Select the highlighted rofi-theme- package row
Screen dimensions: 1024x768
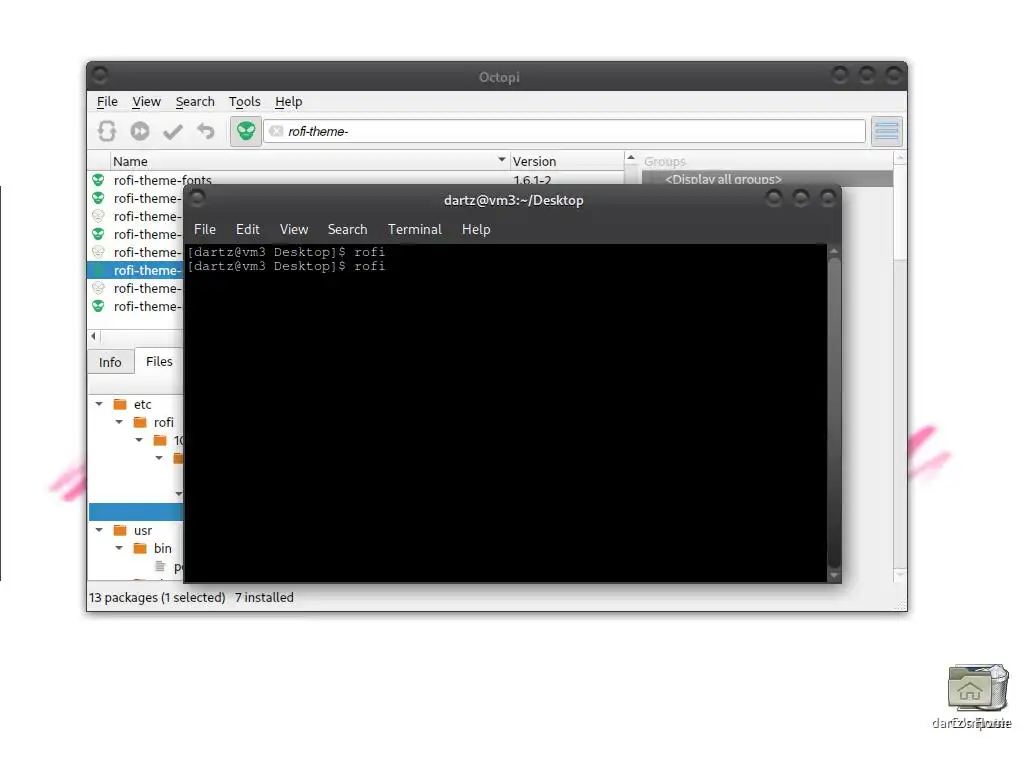click(136, 270)
